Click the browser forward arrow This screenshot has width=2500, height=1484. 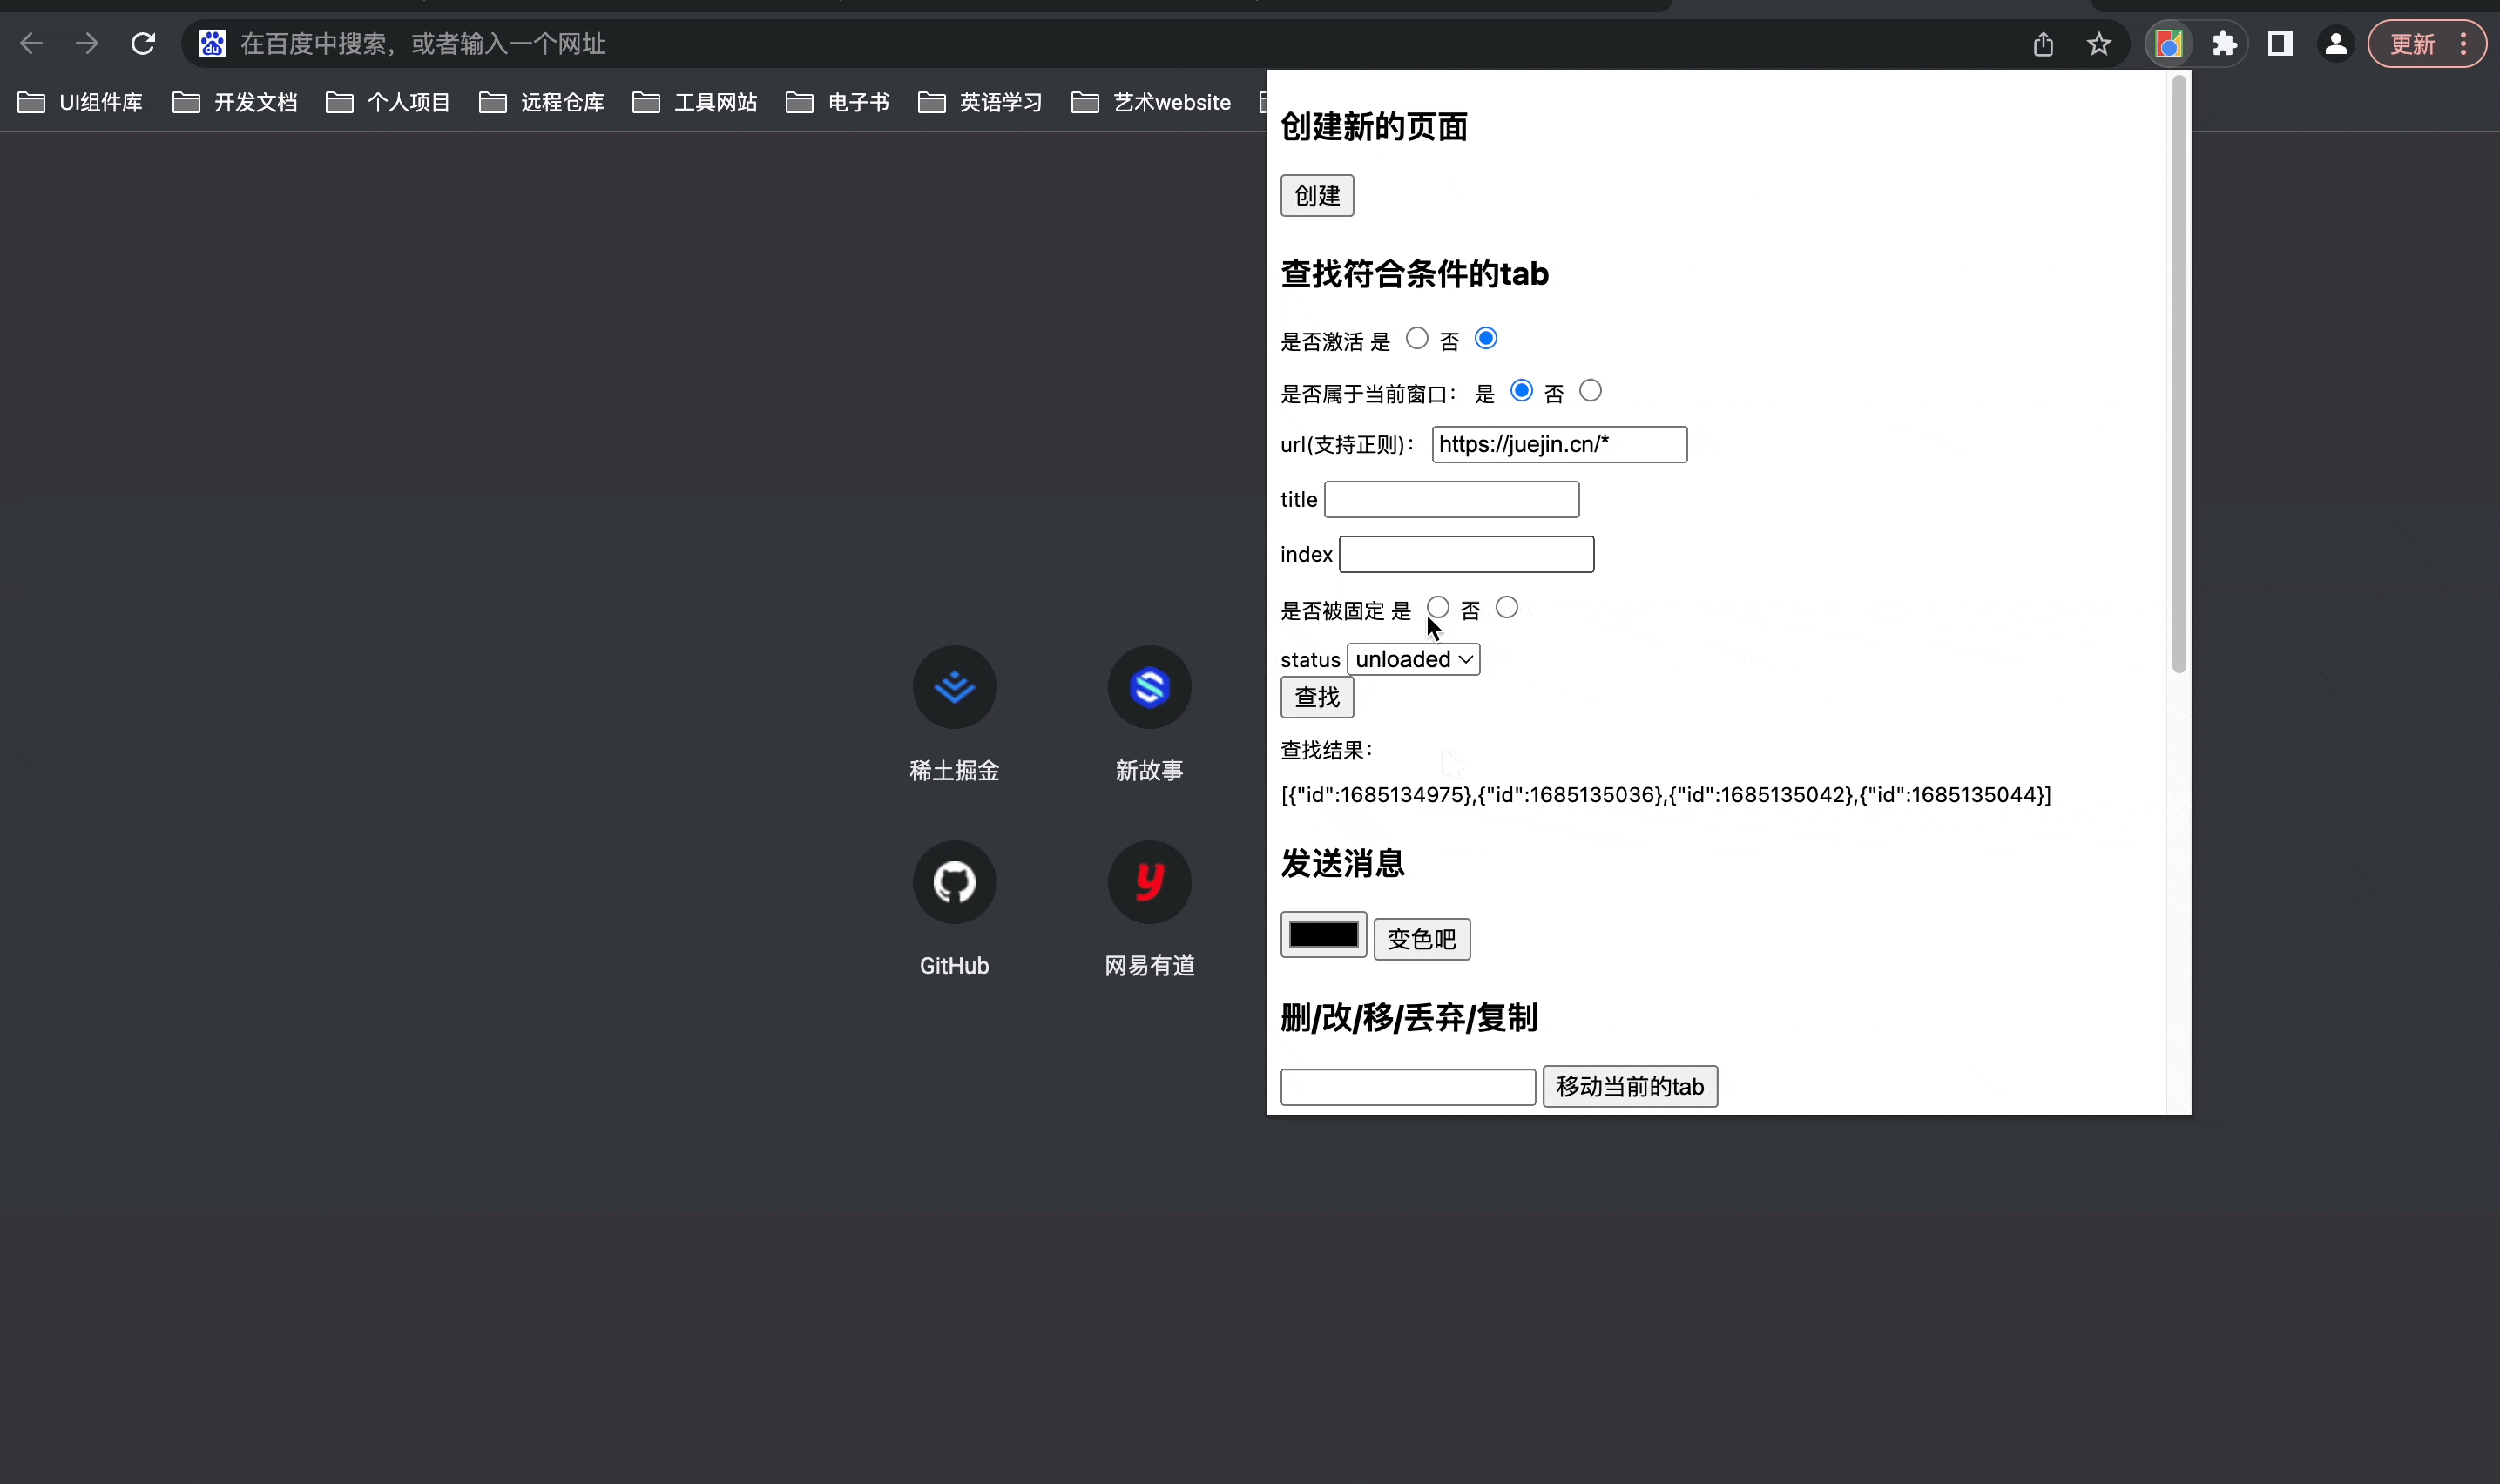coord(87,43)
